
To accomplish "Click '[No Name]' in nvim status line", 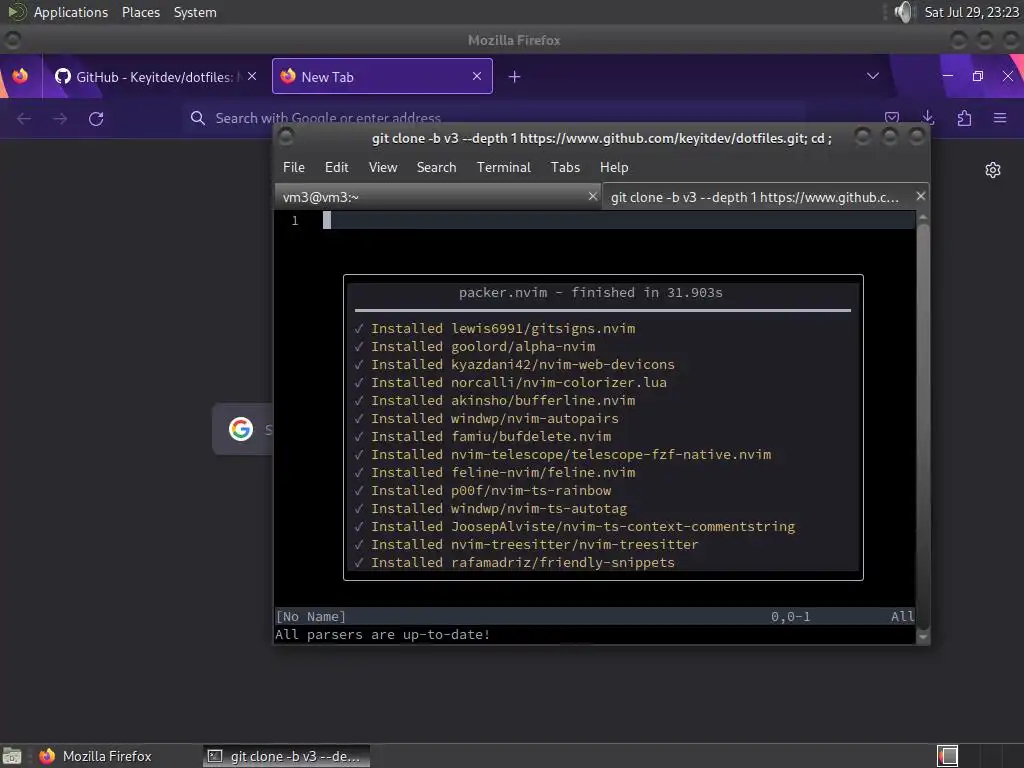I will pyautogui.click(x=311, y=616).
